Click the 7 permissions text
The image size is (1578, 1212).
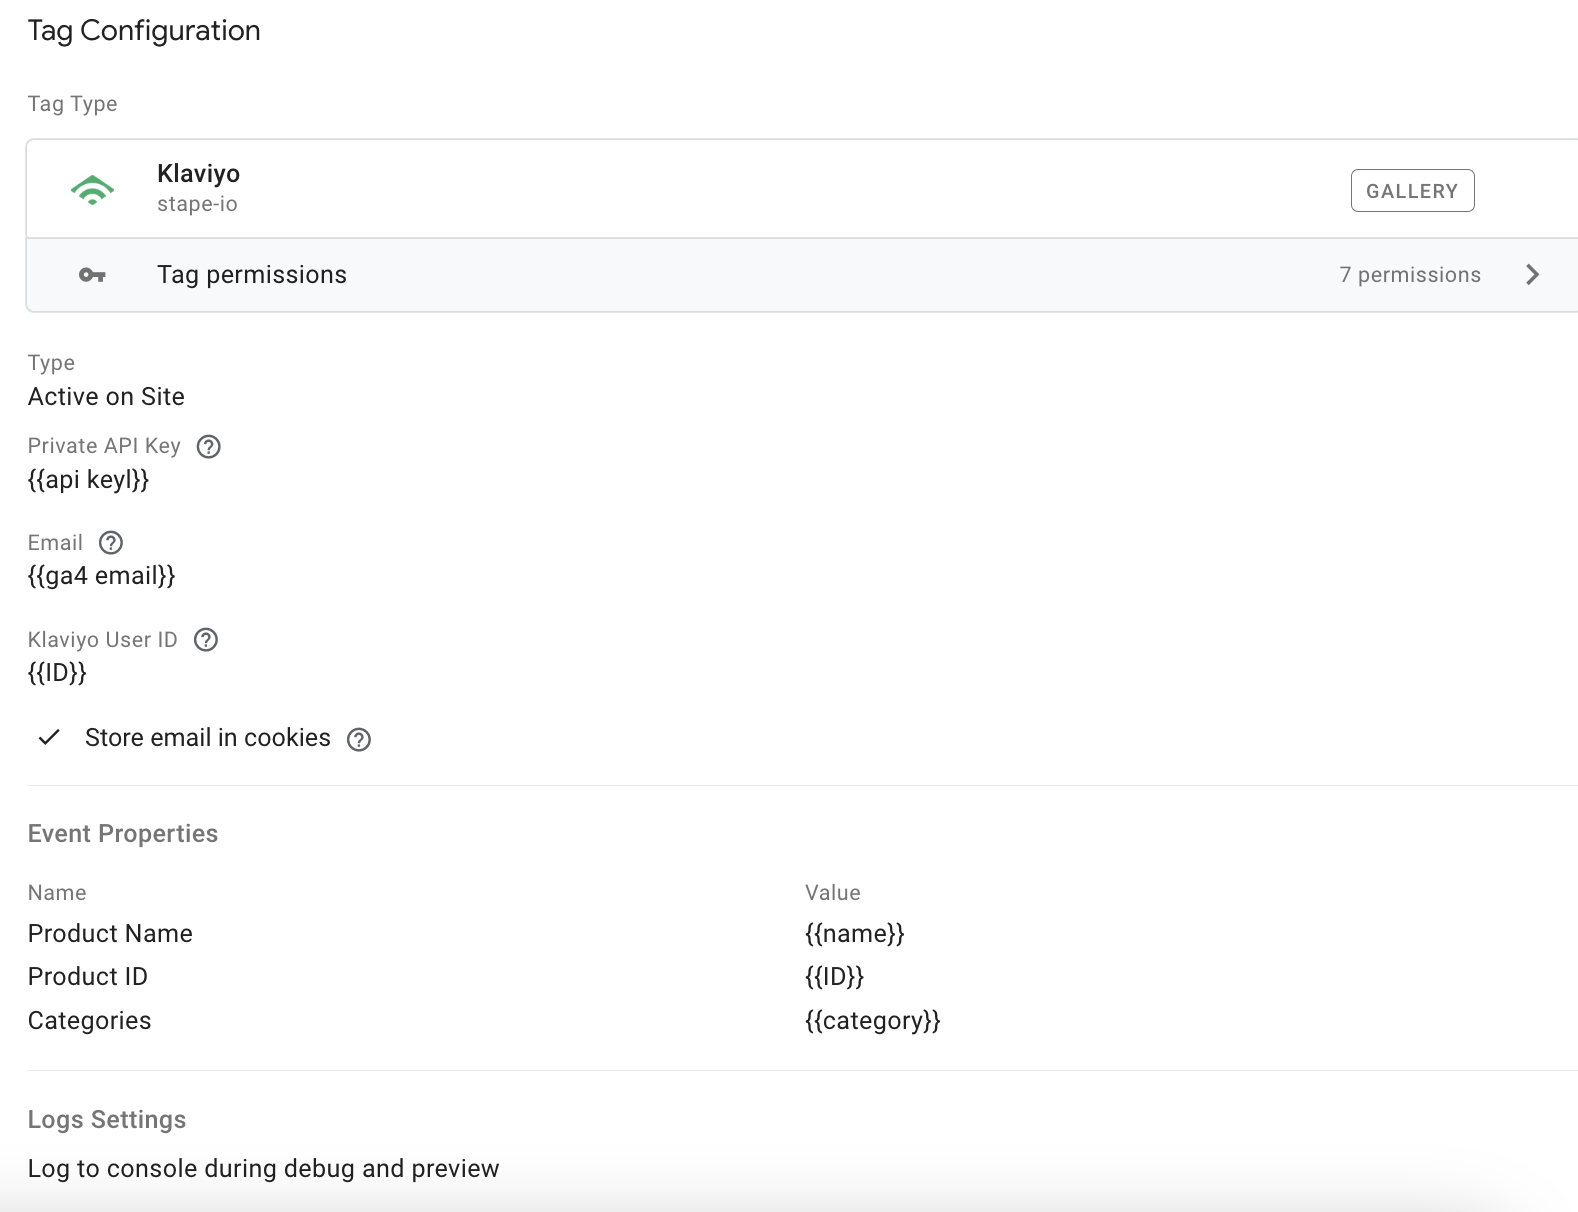tap(1410, 275)
